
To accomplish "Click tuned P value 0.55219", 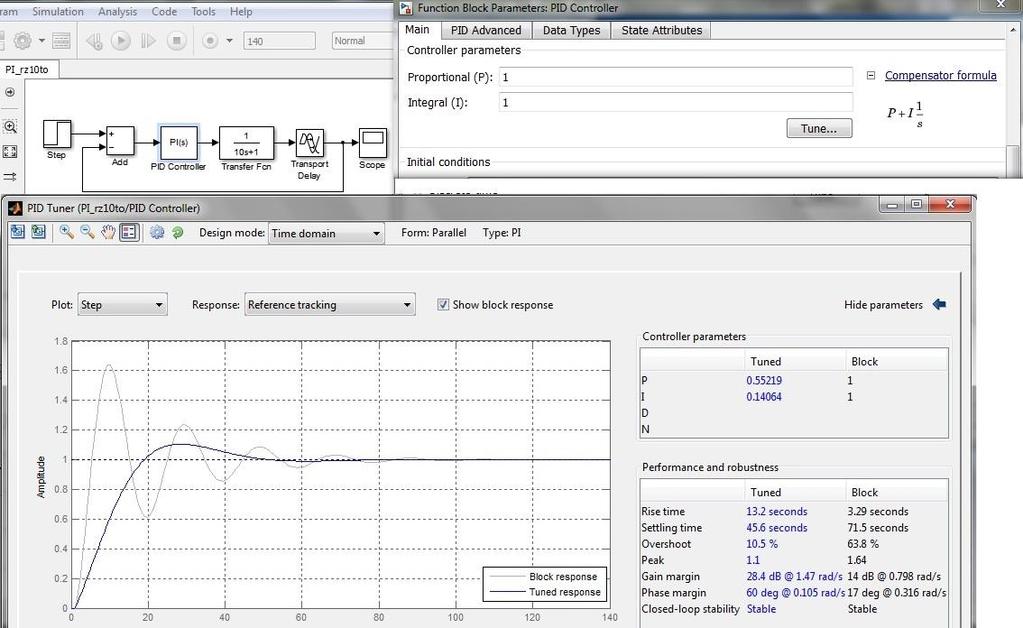I will point(764,380).
